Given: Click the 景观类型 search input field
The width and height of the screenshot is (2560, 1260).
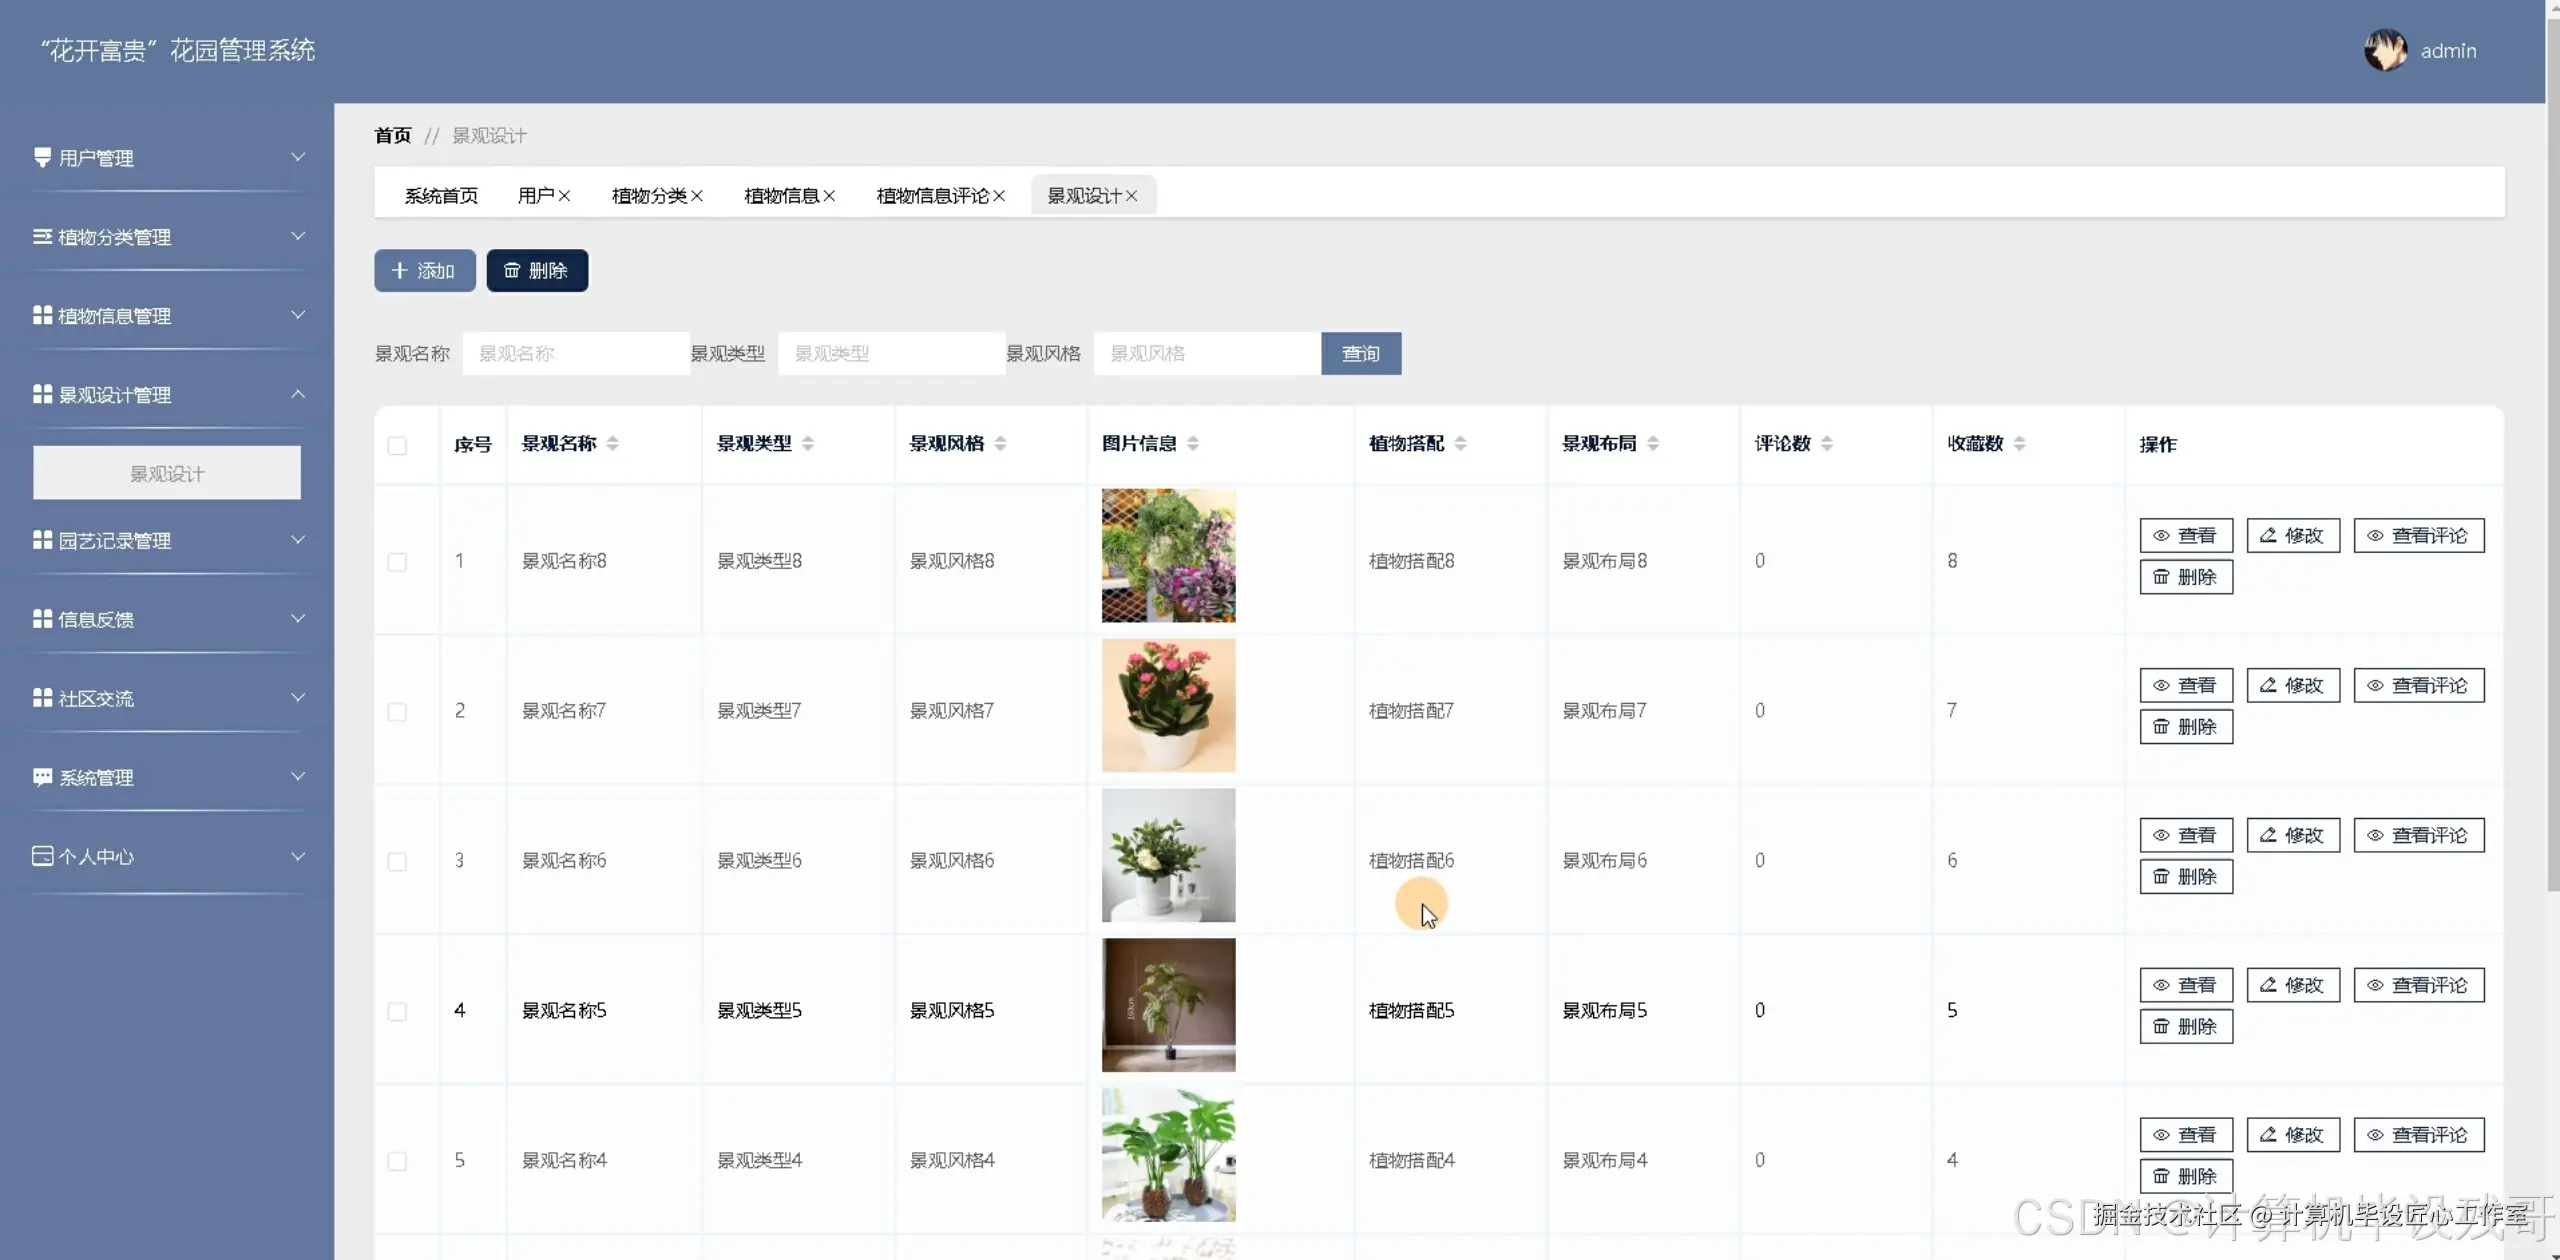Looking at the screenshot, I should tap(890, 354).
